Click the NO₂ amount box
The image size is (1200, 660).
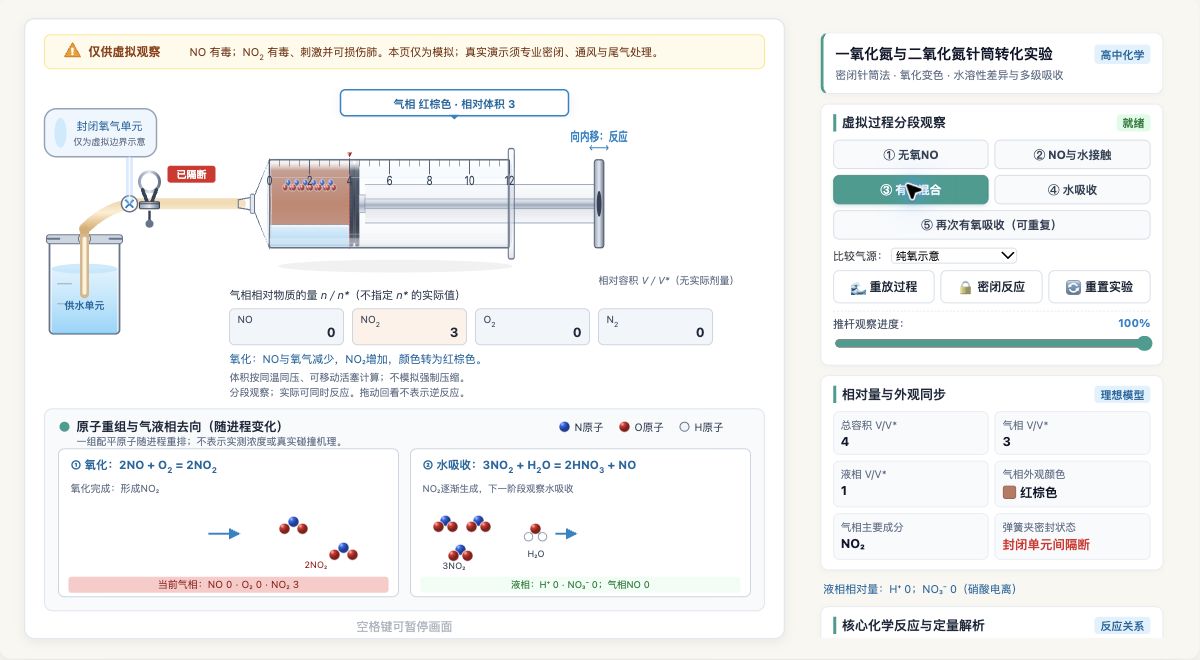410,327
